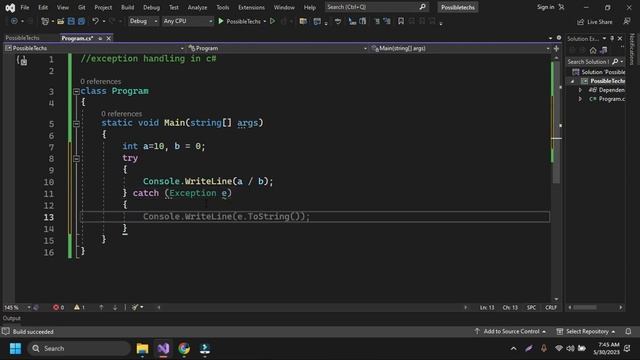
Task: Click Select Repository button
Action: point(587,331)
